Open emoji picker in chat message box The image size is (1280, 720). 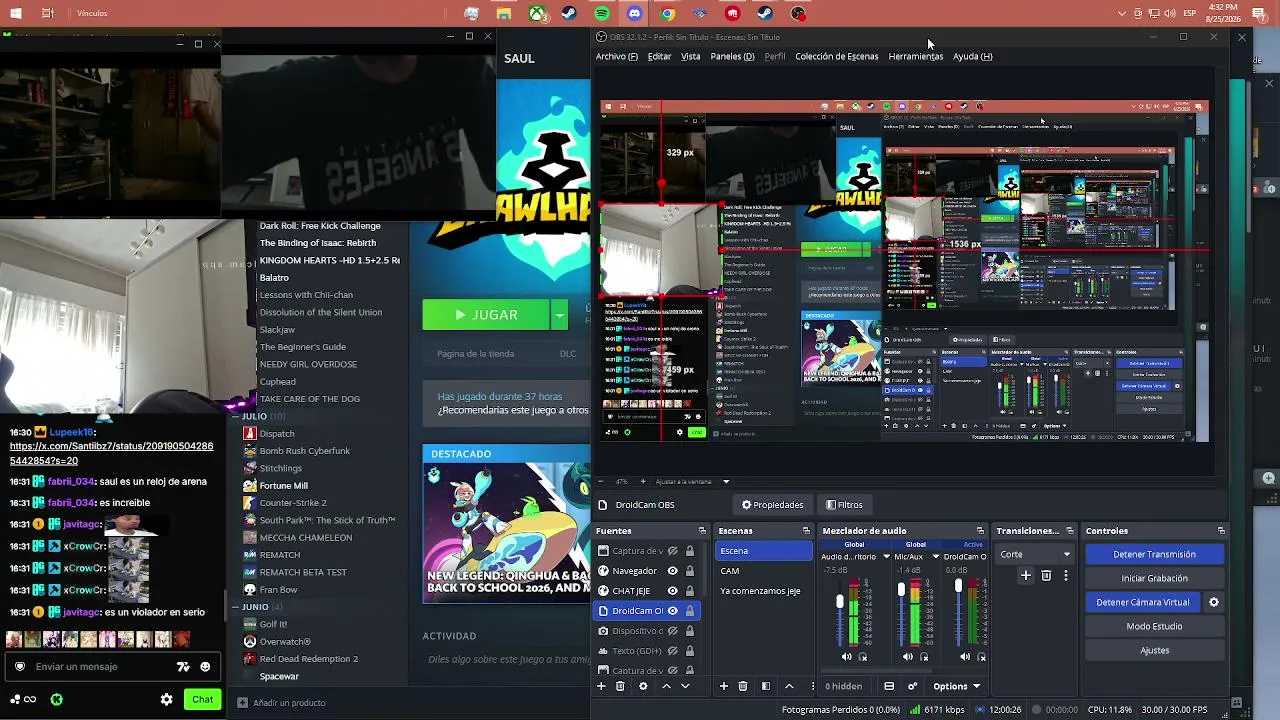(205, 667)
